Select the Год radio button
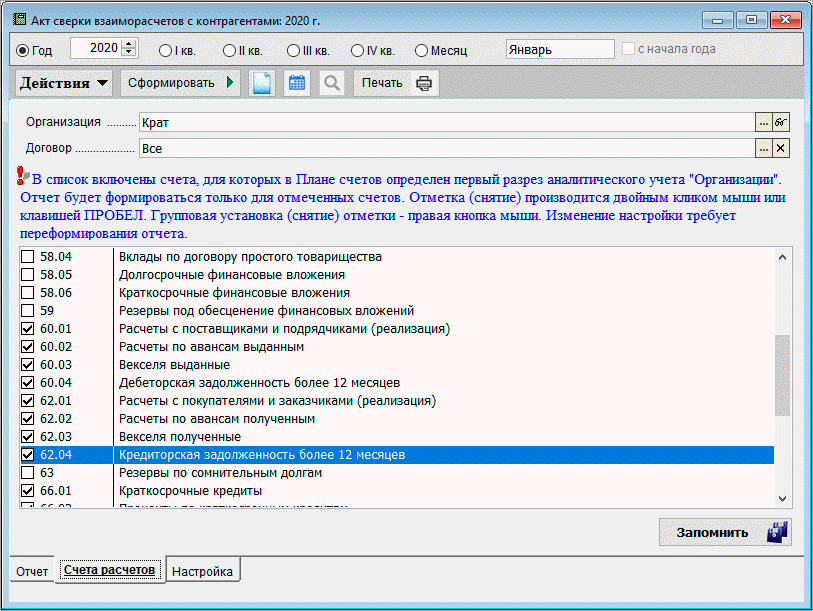Image resolution: width=813 pixels, height=611 pixels. coord(22,51)
